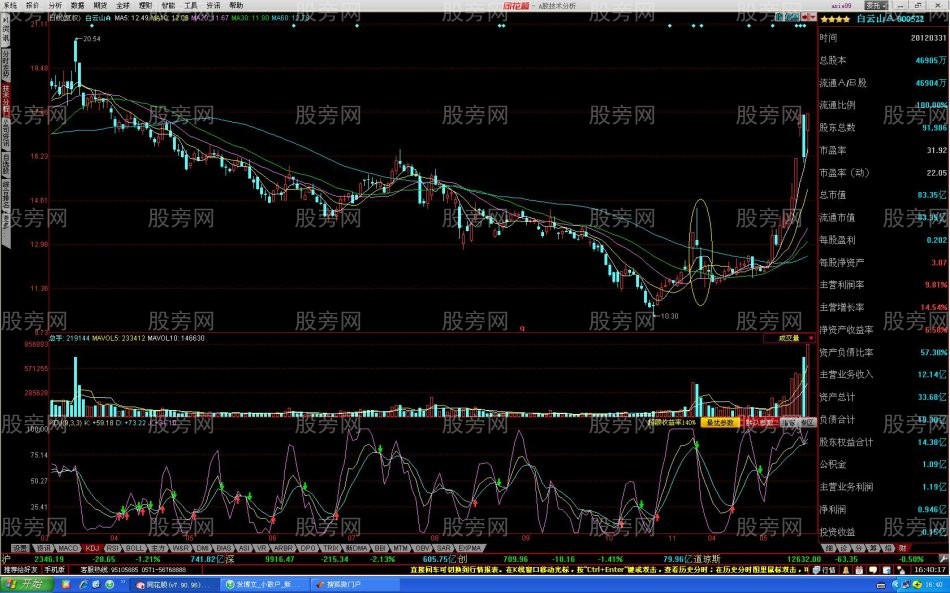Click the calendar icon in status bar

click(x=859, y=570)
